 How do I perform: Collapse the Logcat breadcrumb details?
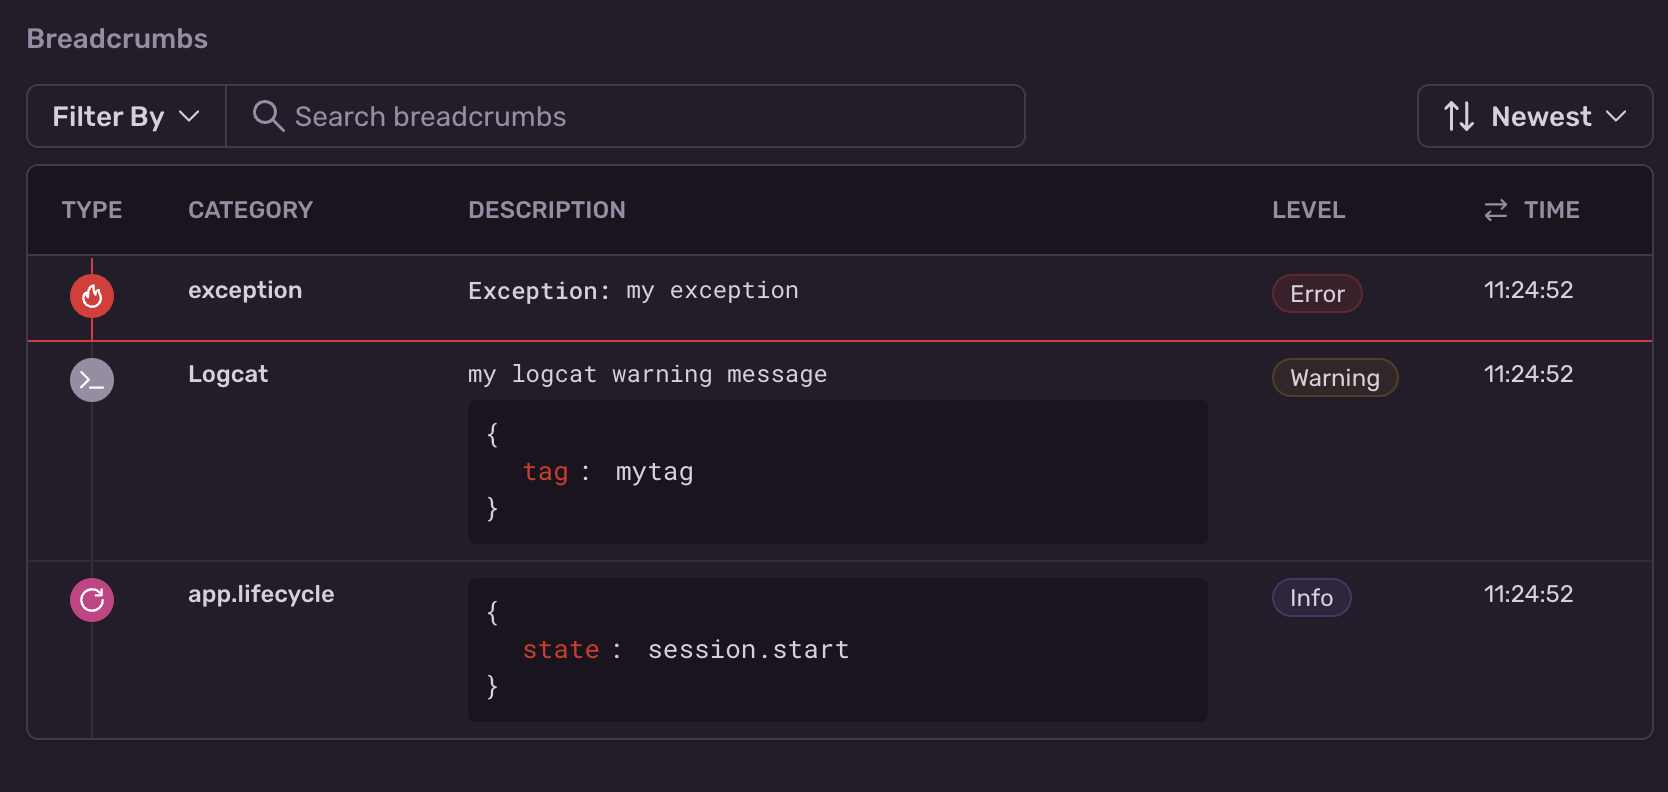tap(646, 374)
